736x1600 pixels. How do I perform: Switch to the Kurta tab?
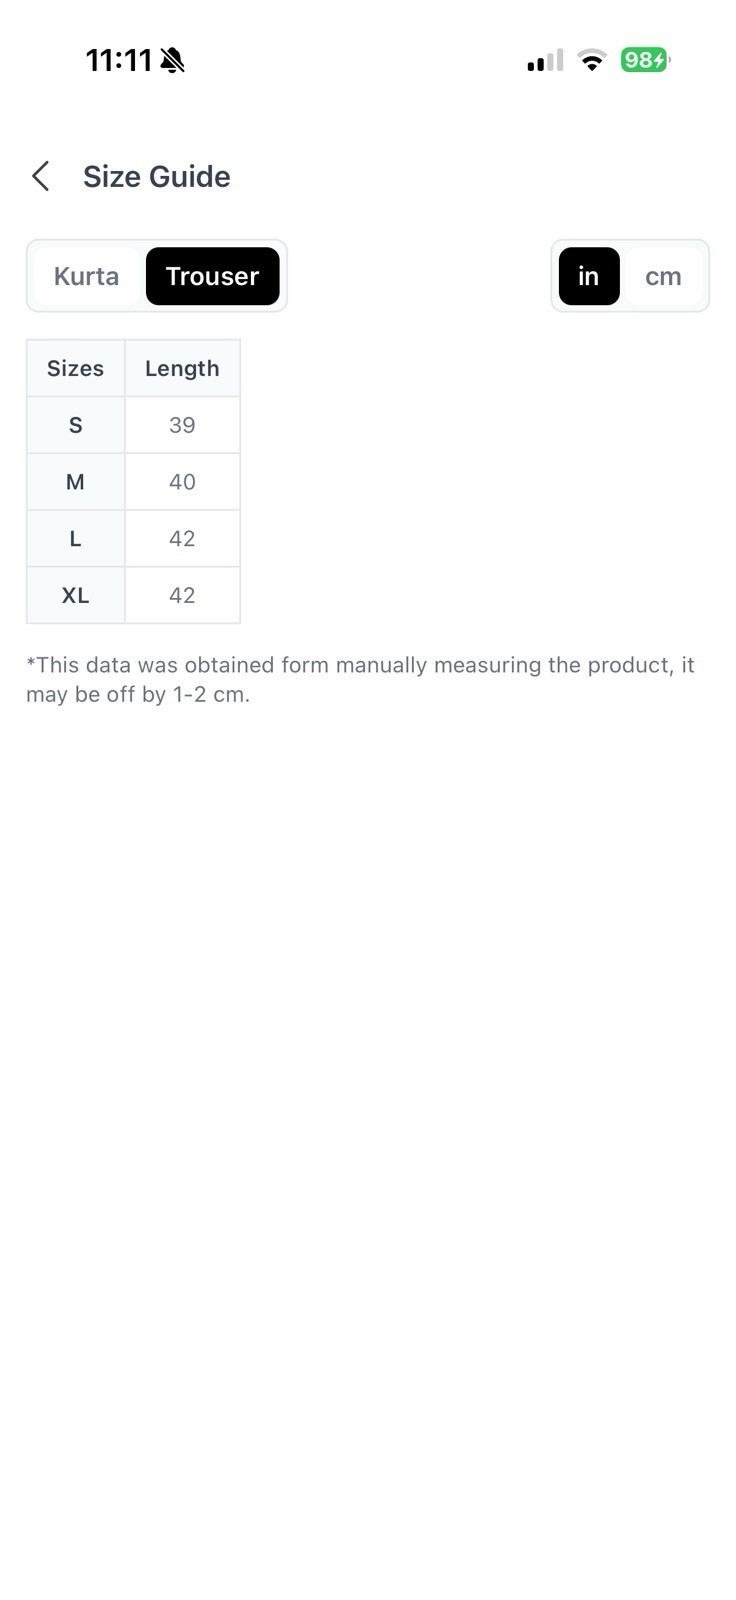point(86,276)
